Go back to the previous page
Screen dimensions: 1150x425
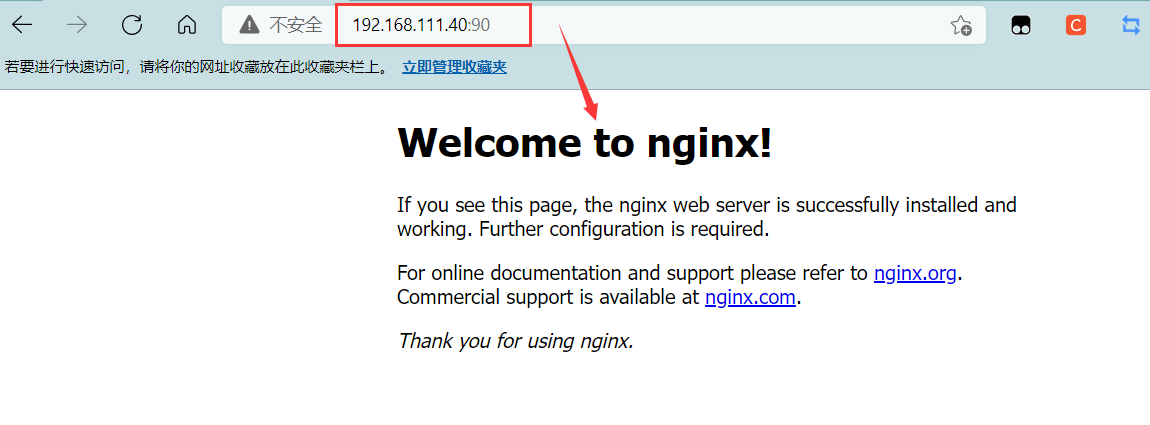[x=23, y=25]
